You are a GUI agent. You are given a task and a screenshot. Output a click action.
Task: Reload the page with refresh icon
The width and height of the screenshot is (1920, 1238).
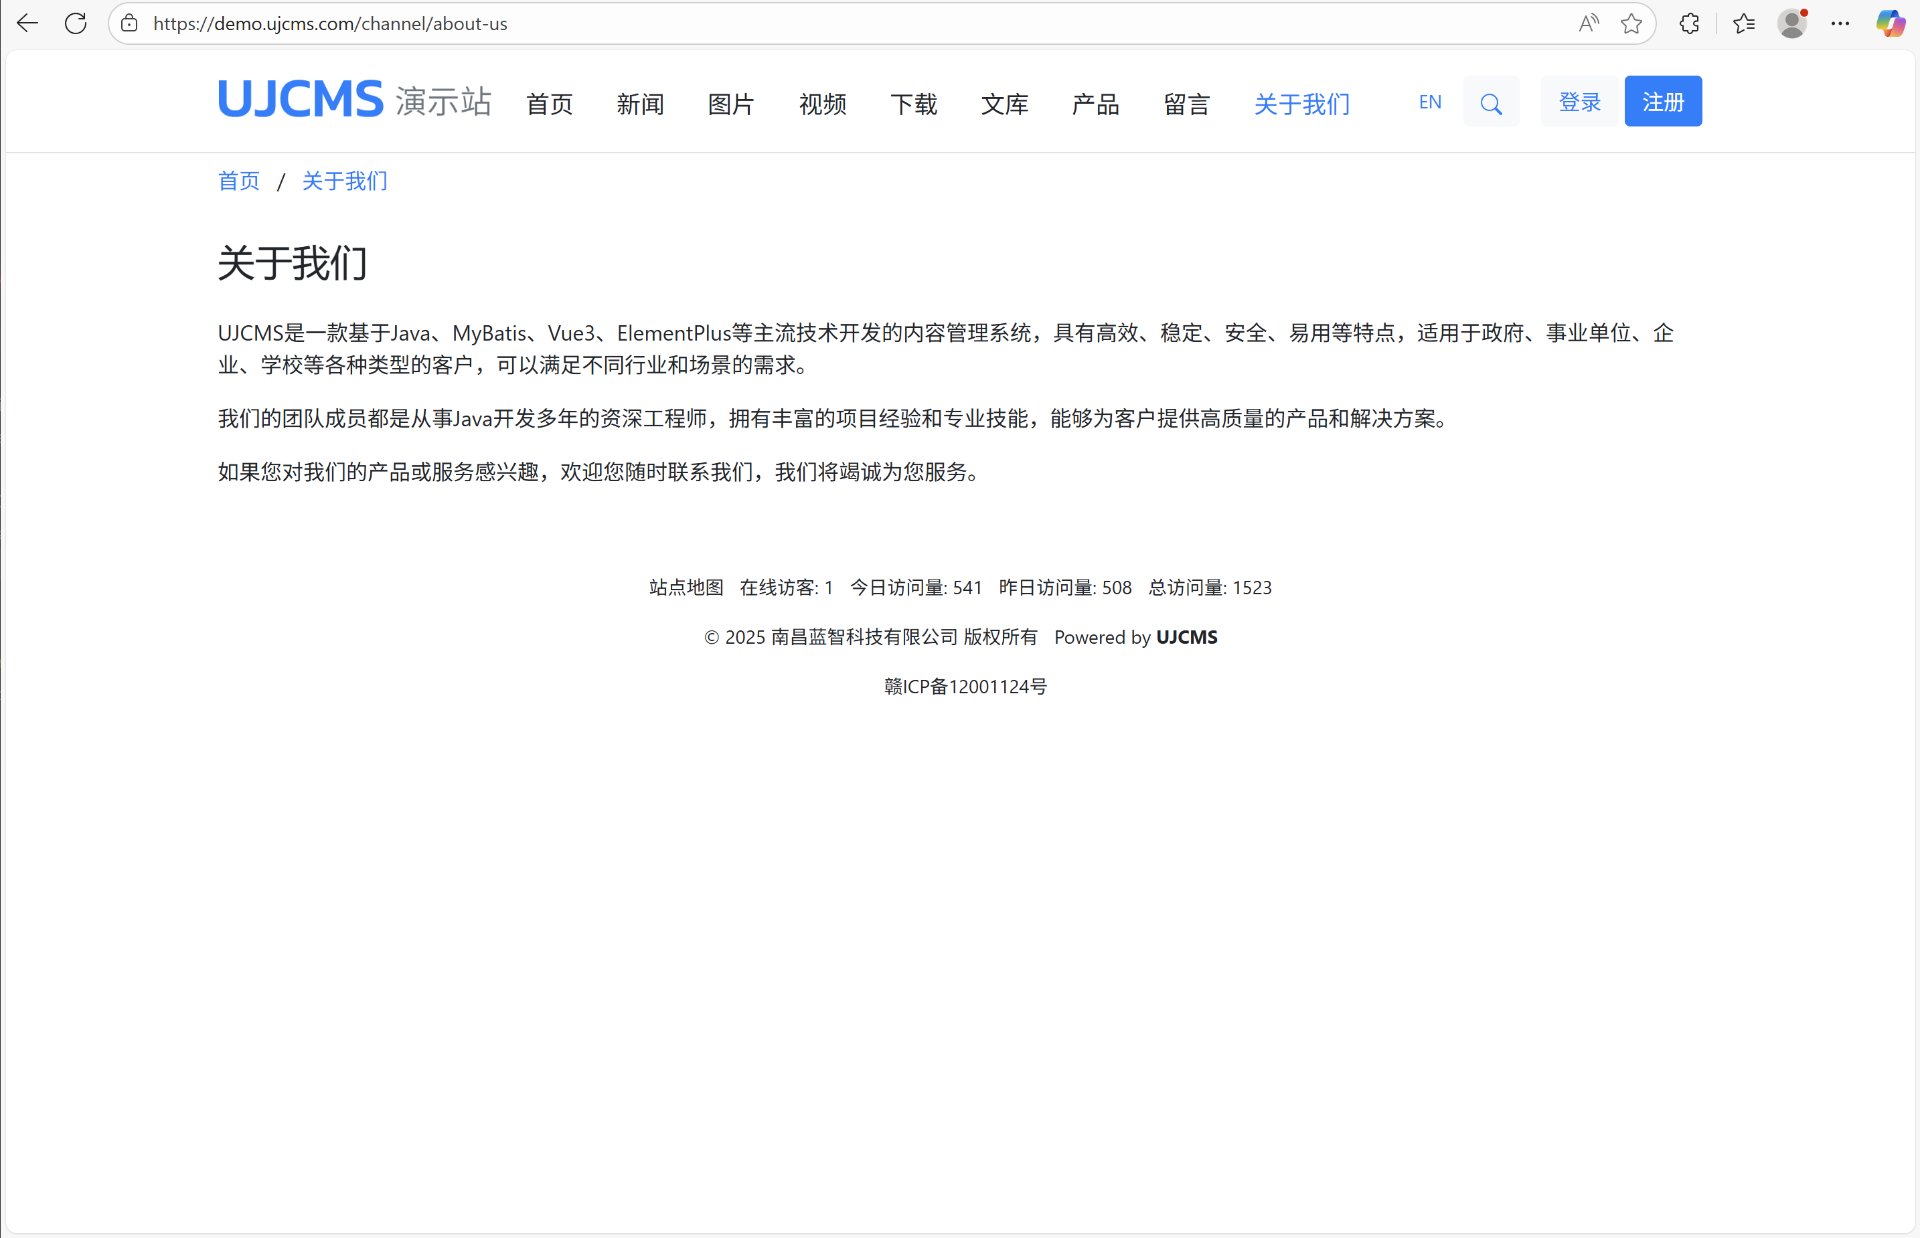(x=76, y=23)
